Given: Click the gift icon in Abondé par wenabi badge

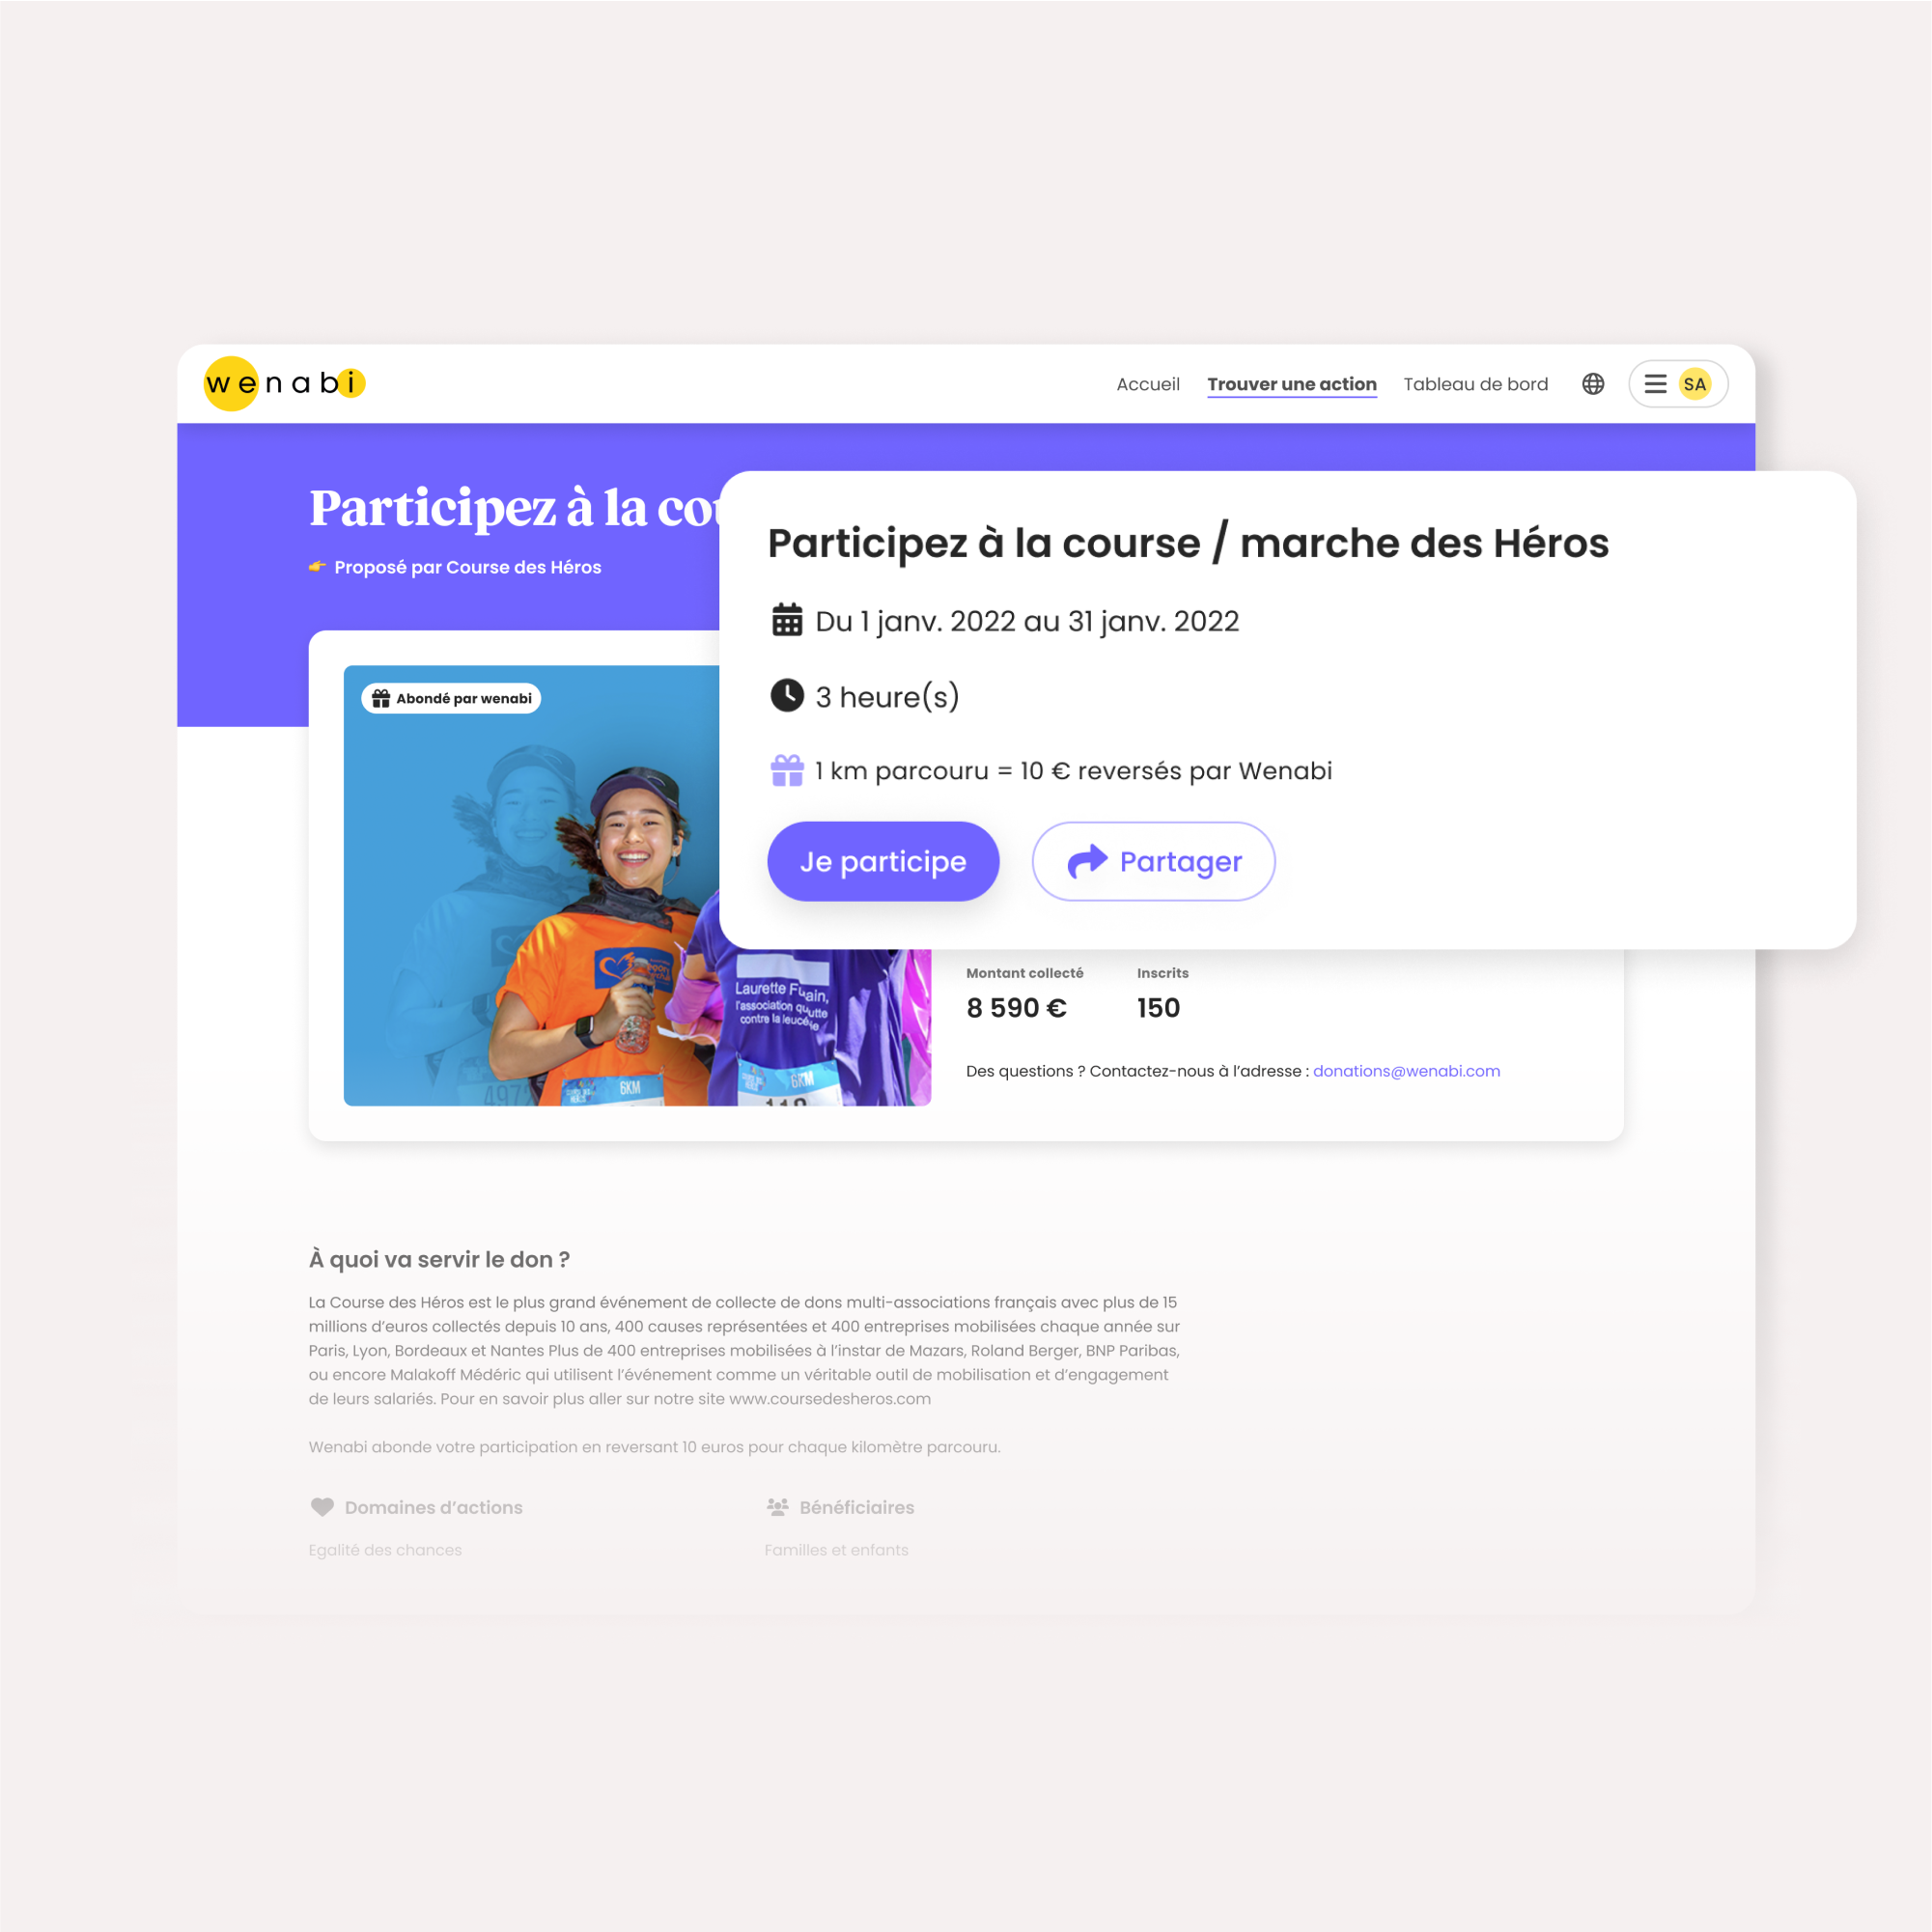Looking at the screenshot, I should coord(381,698).
